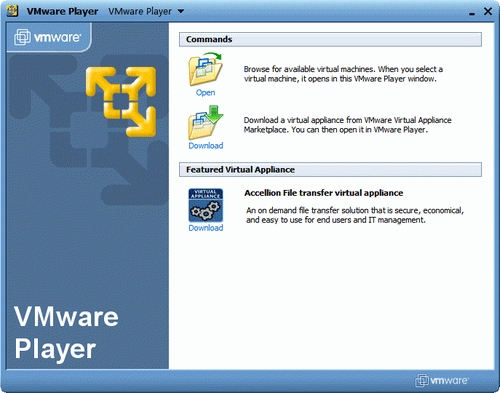
Task: Select the Commands section header
Action: click(330, 39)
